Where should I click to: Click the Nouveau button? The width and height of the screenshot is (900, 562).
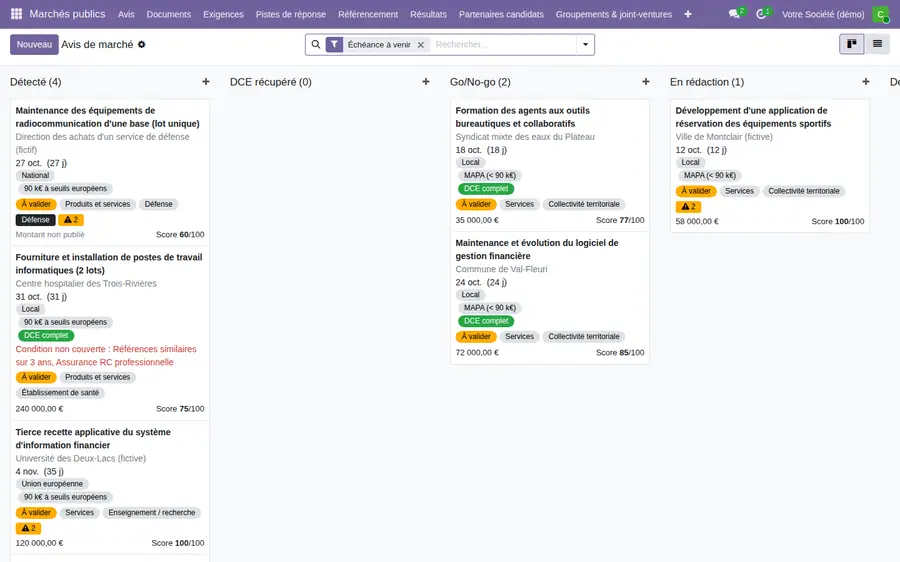click(34, 44)
